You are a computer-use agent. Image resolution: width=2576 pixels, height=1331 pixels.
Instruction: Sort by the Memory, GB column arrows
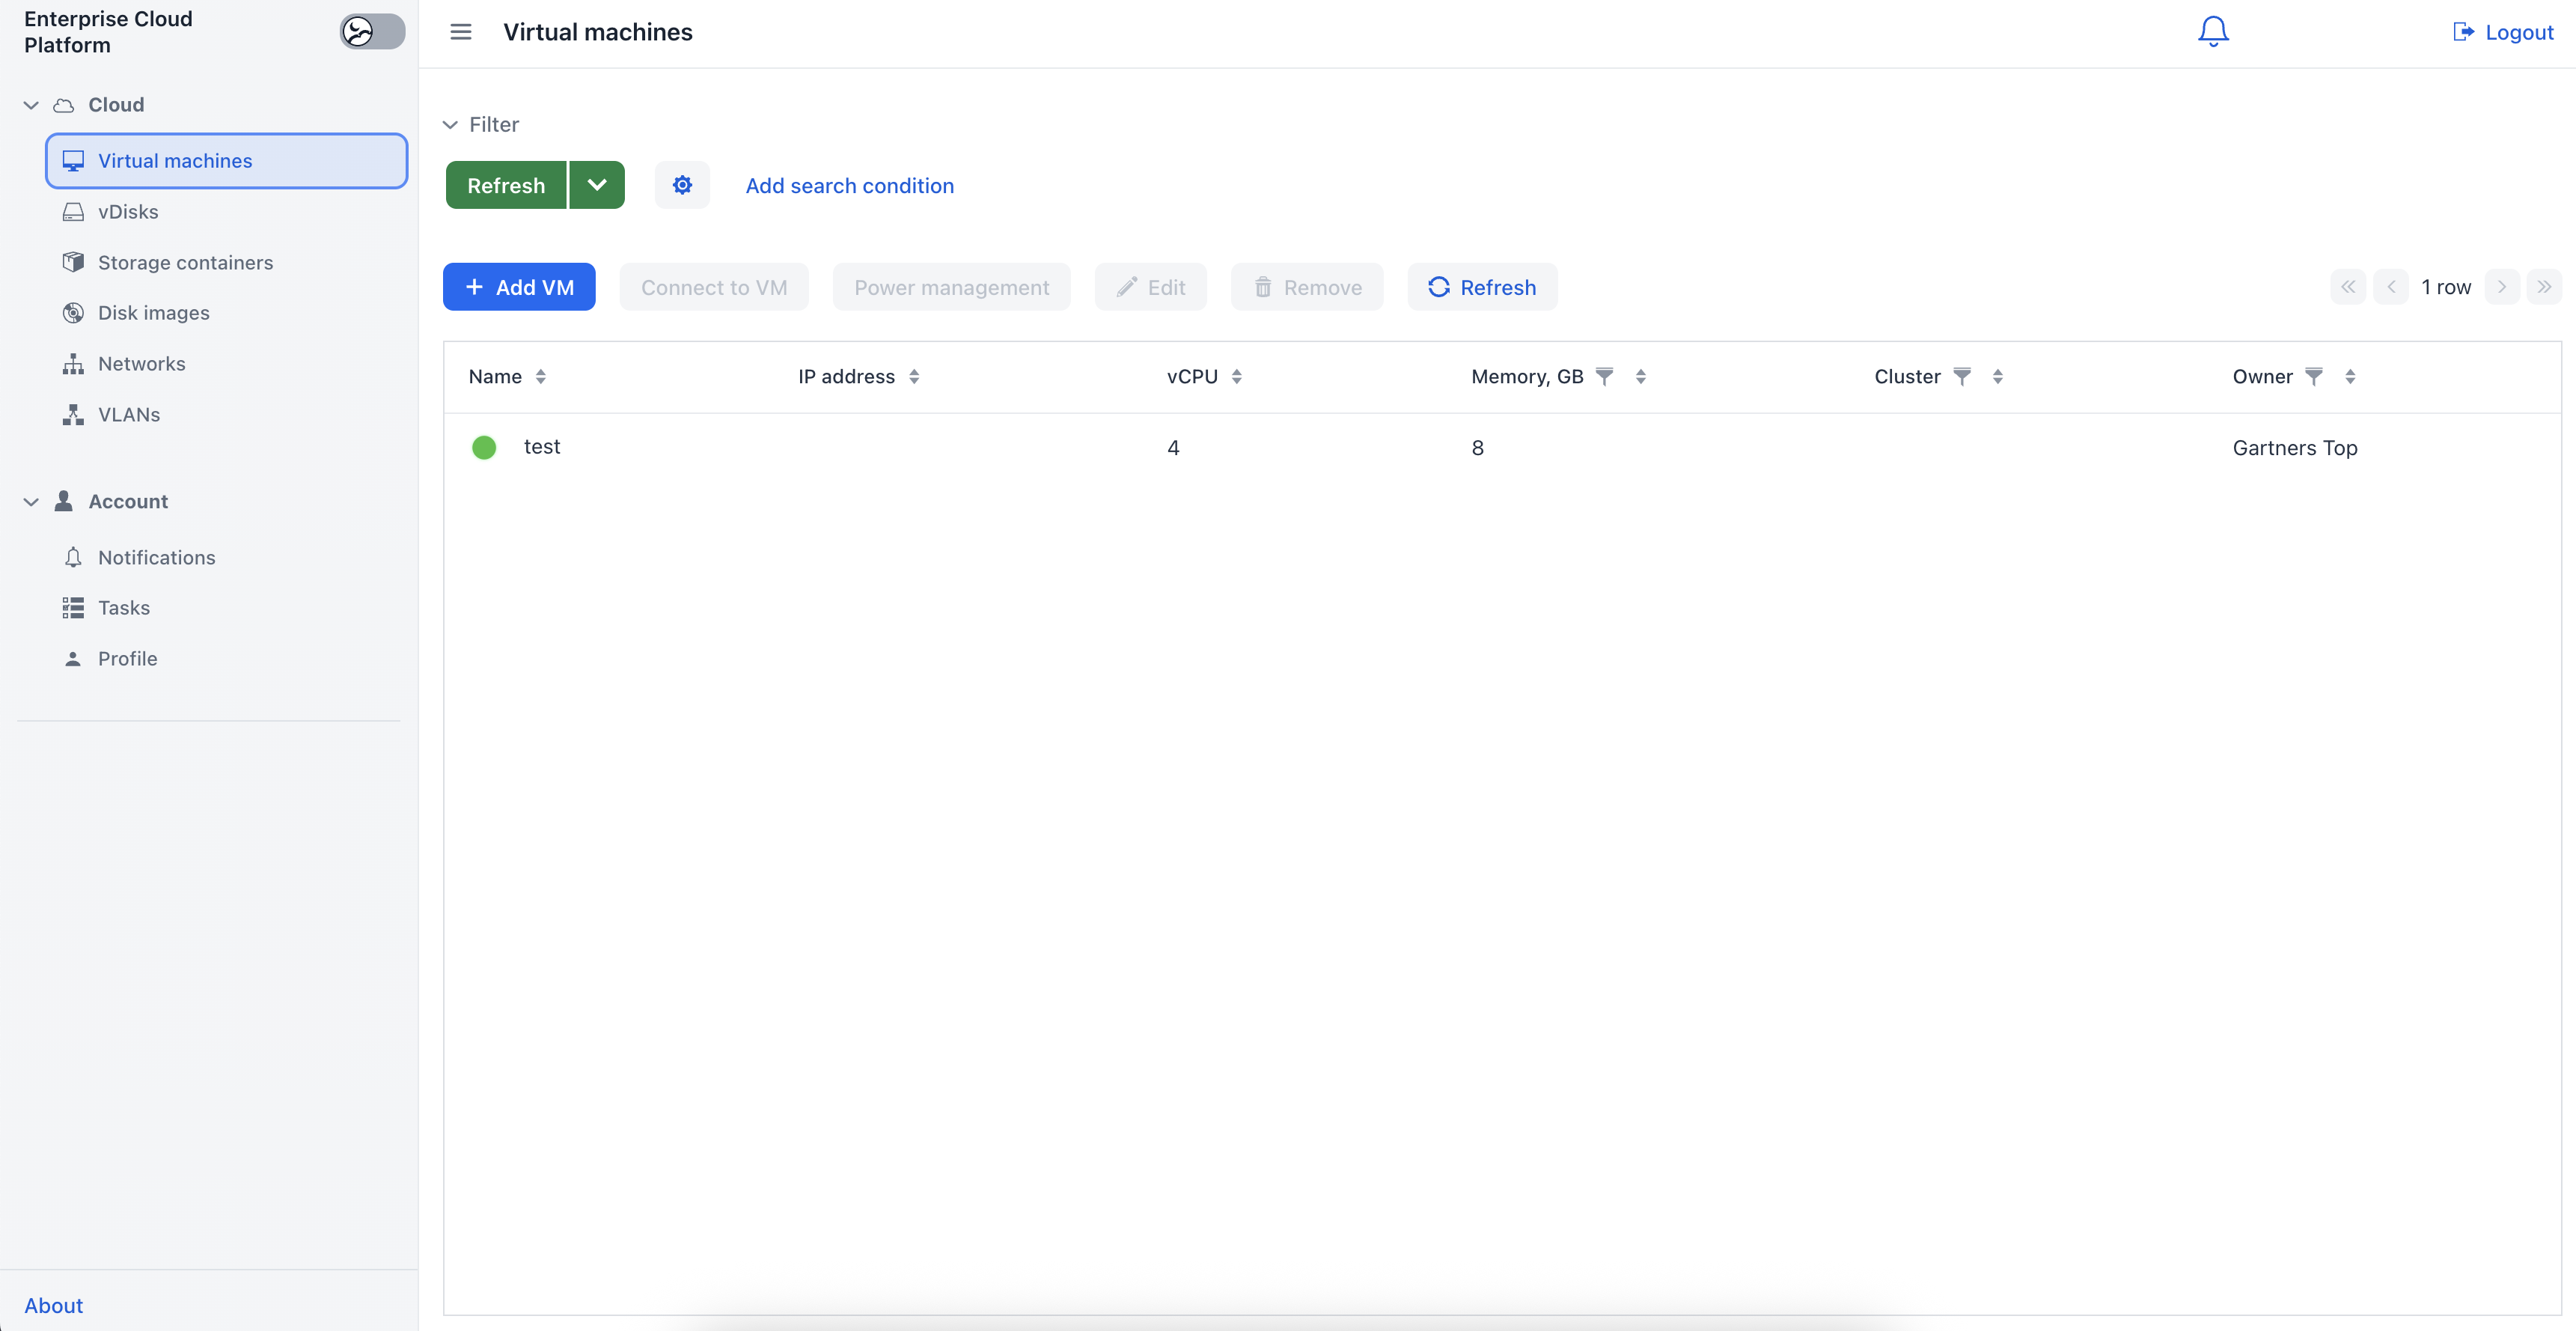point(1640,377)
